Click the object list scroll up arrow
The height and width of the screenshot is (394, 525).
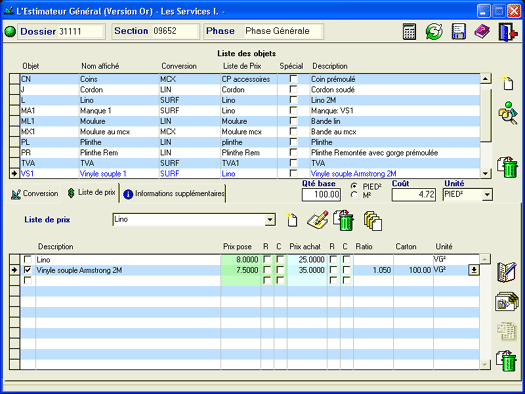pyautogui.click(x=486, y=79)
